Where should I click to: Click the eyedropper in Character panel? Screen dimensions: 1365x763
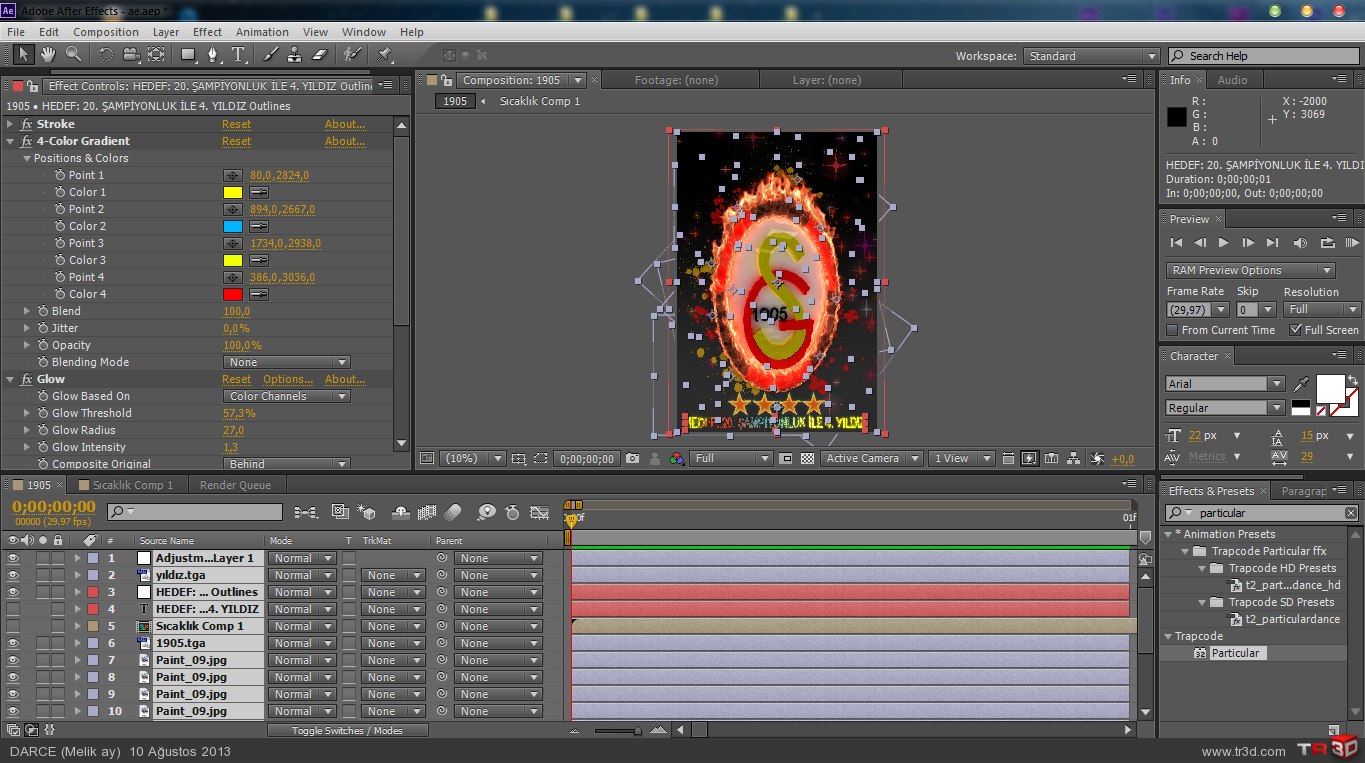pyautogui.click(x=1301, y=384)
